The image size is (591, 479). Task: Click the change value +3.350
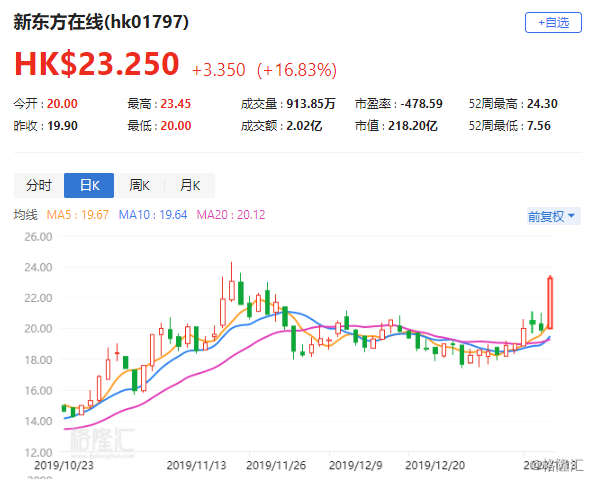pos(219,70)
